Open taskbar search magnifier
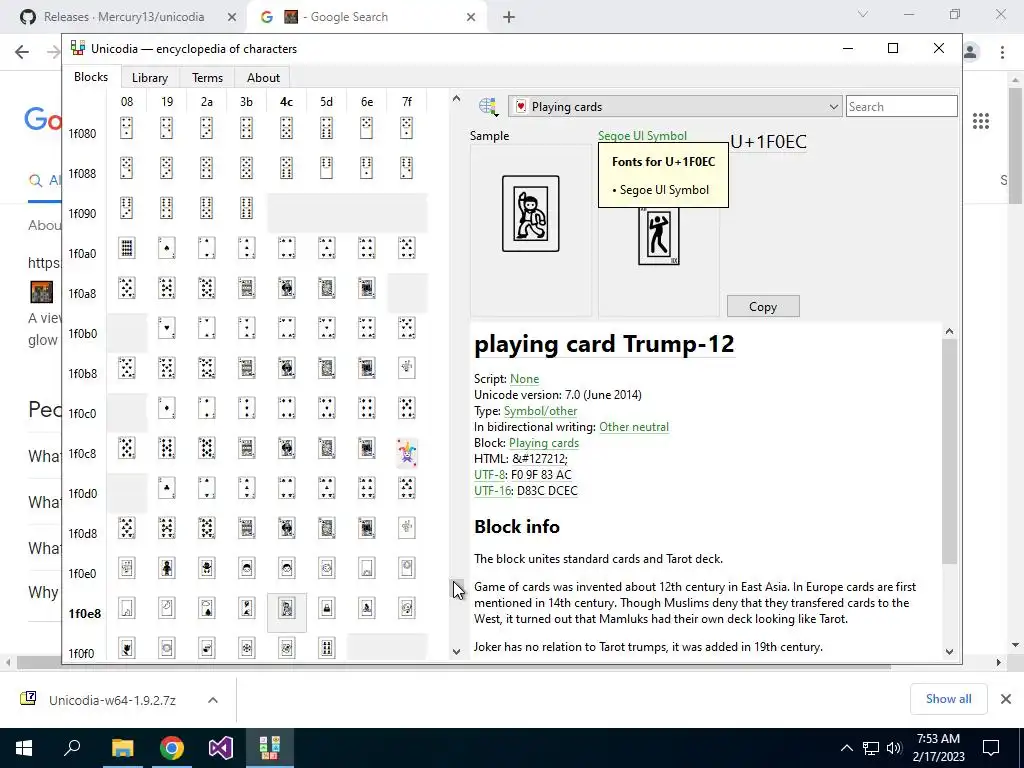 tap(72, 748)
